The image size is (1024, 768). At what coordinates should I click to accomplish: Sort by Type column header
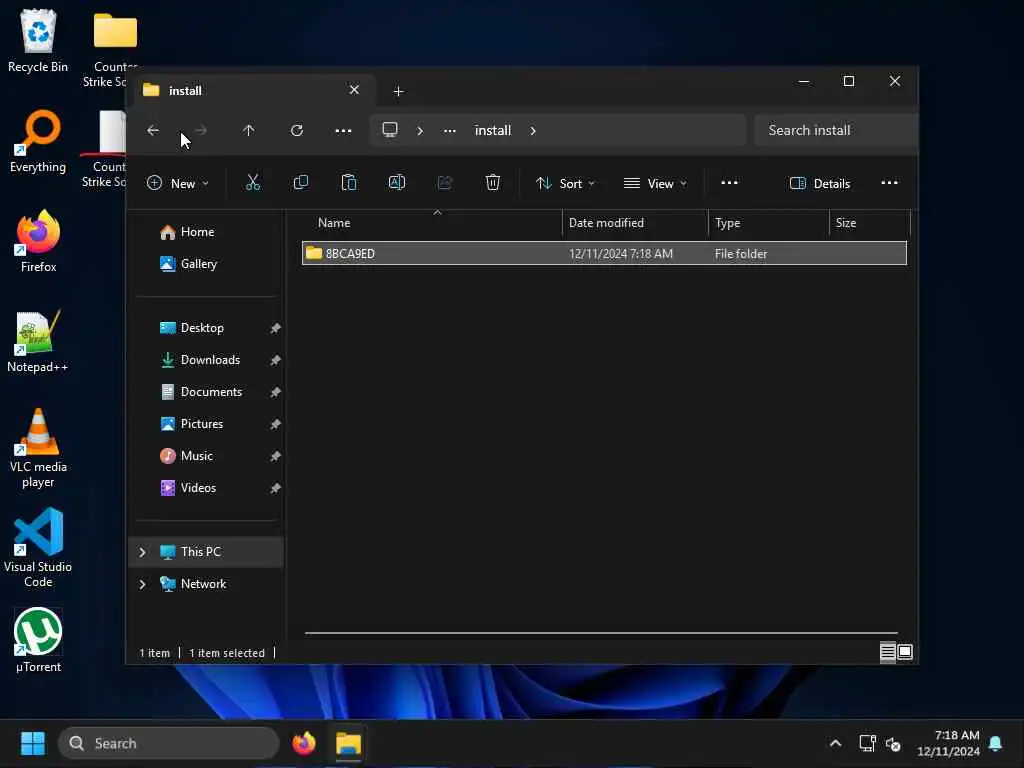coord(769,223)
